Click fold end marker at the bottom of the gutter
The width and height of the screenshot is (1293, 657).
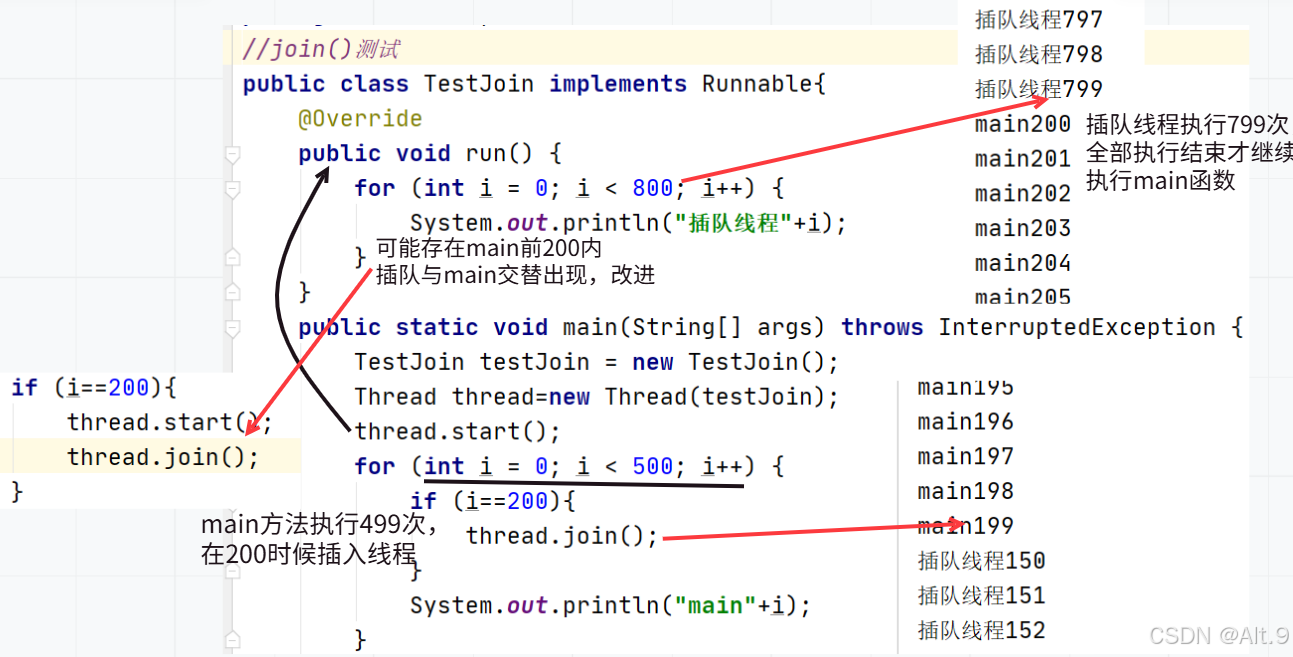232,640
